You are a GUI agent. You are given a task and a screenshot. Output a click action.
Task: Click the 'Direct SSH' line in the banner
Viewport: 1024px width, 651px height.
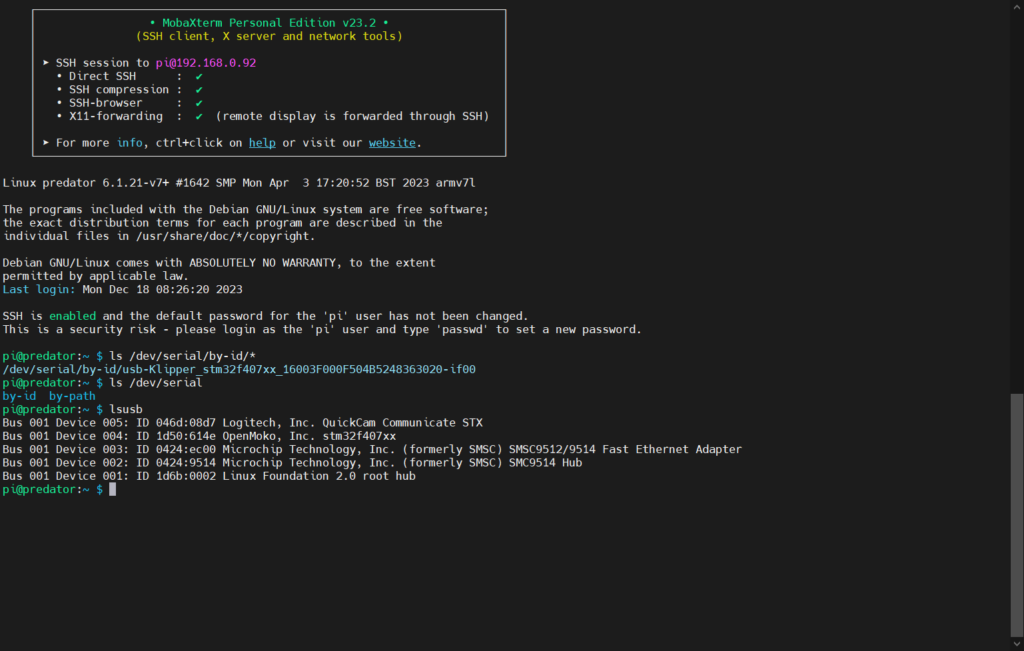click(x=130, y=76)
